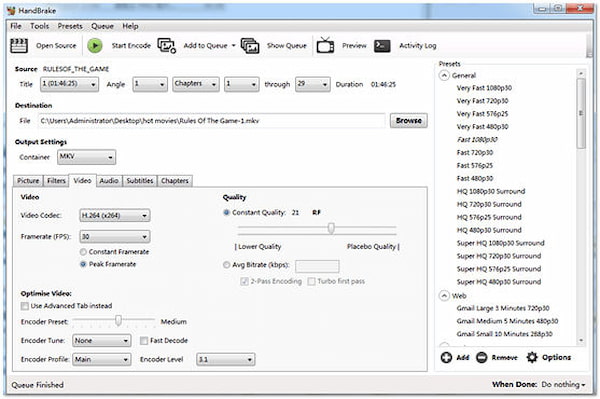Image resolution: width=600 pixels, height=399 pixels.
Task: Select Constant Framerate radio button
Action: 83,252
